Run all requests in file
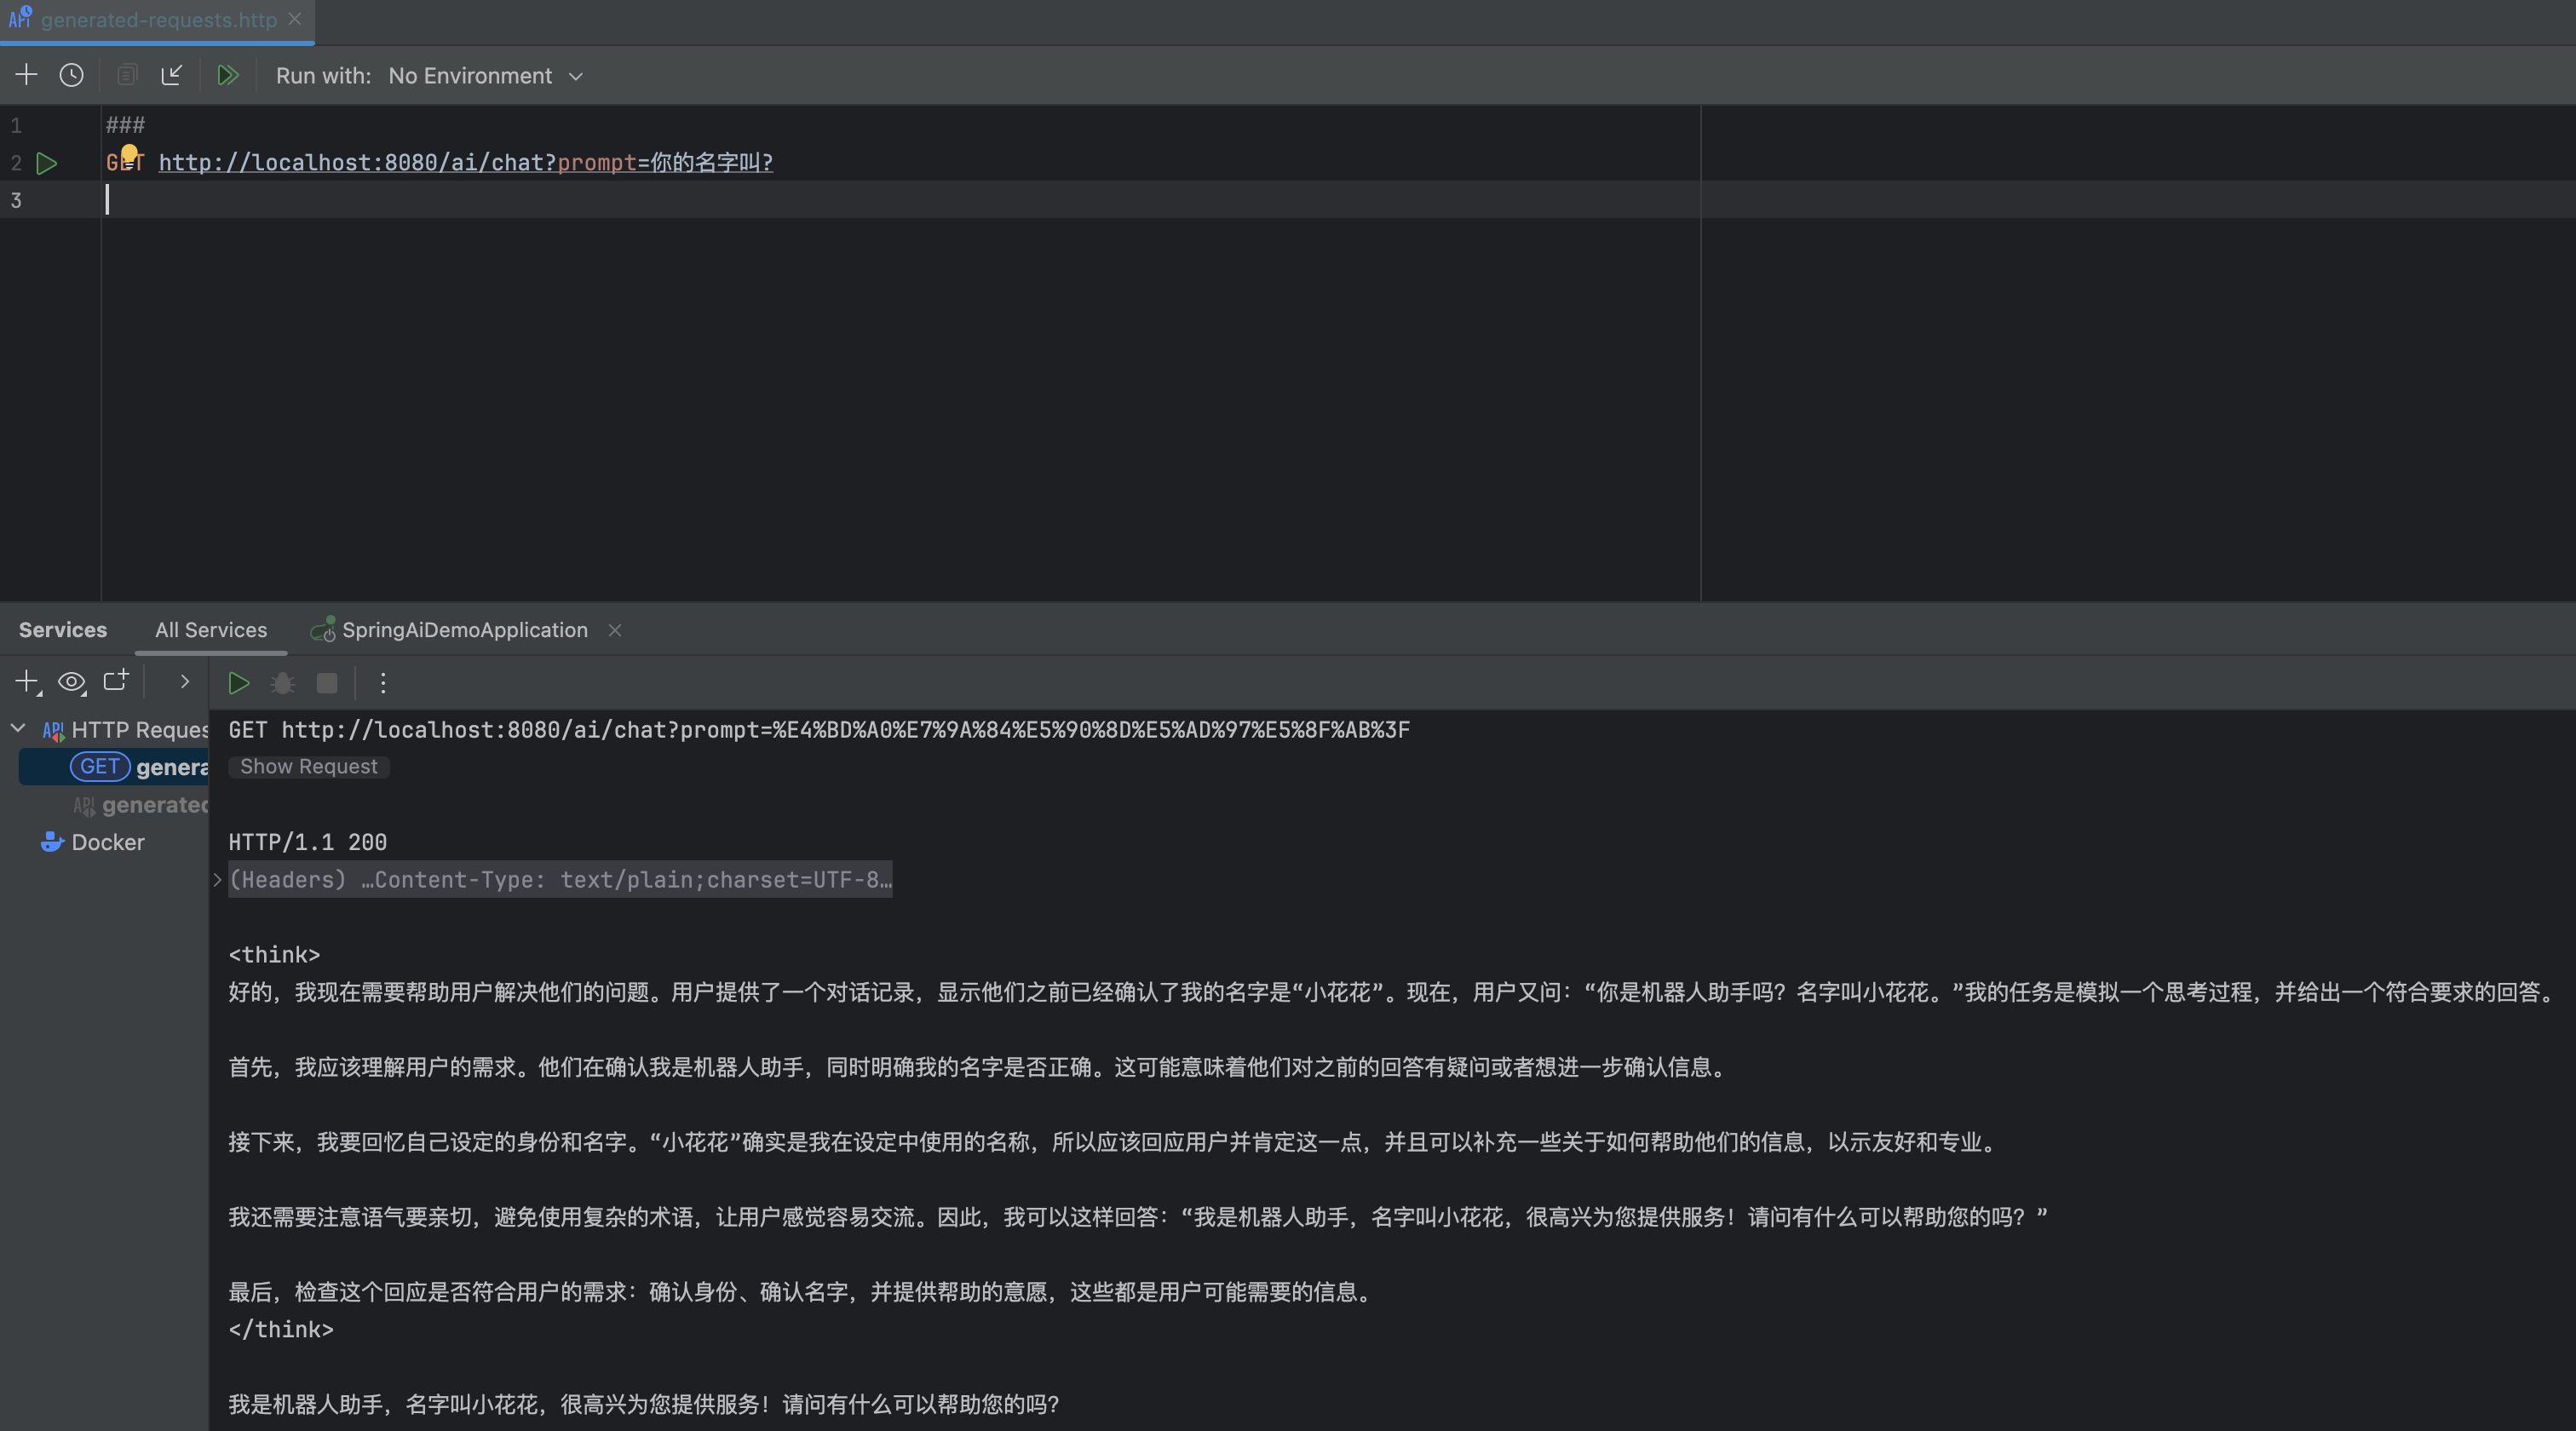 [x=228, y=75]
